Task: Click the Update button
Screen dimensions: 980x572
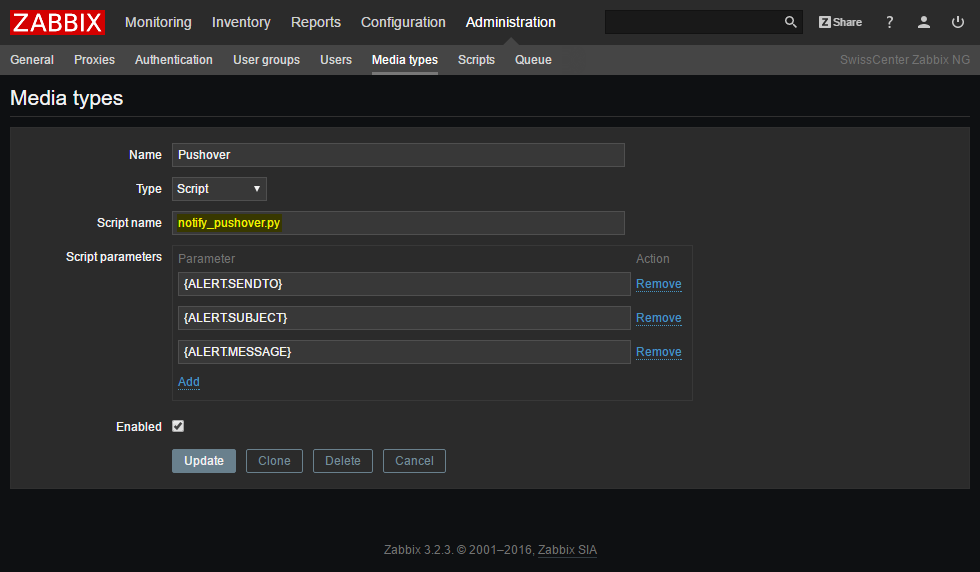Action: 204,461
